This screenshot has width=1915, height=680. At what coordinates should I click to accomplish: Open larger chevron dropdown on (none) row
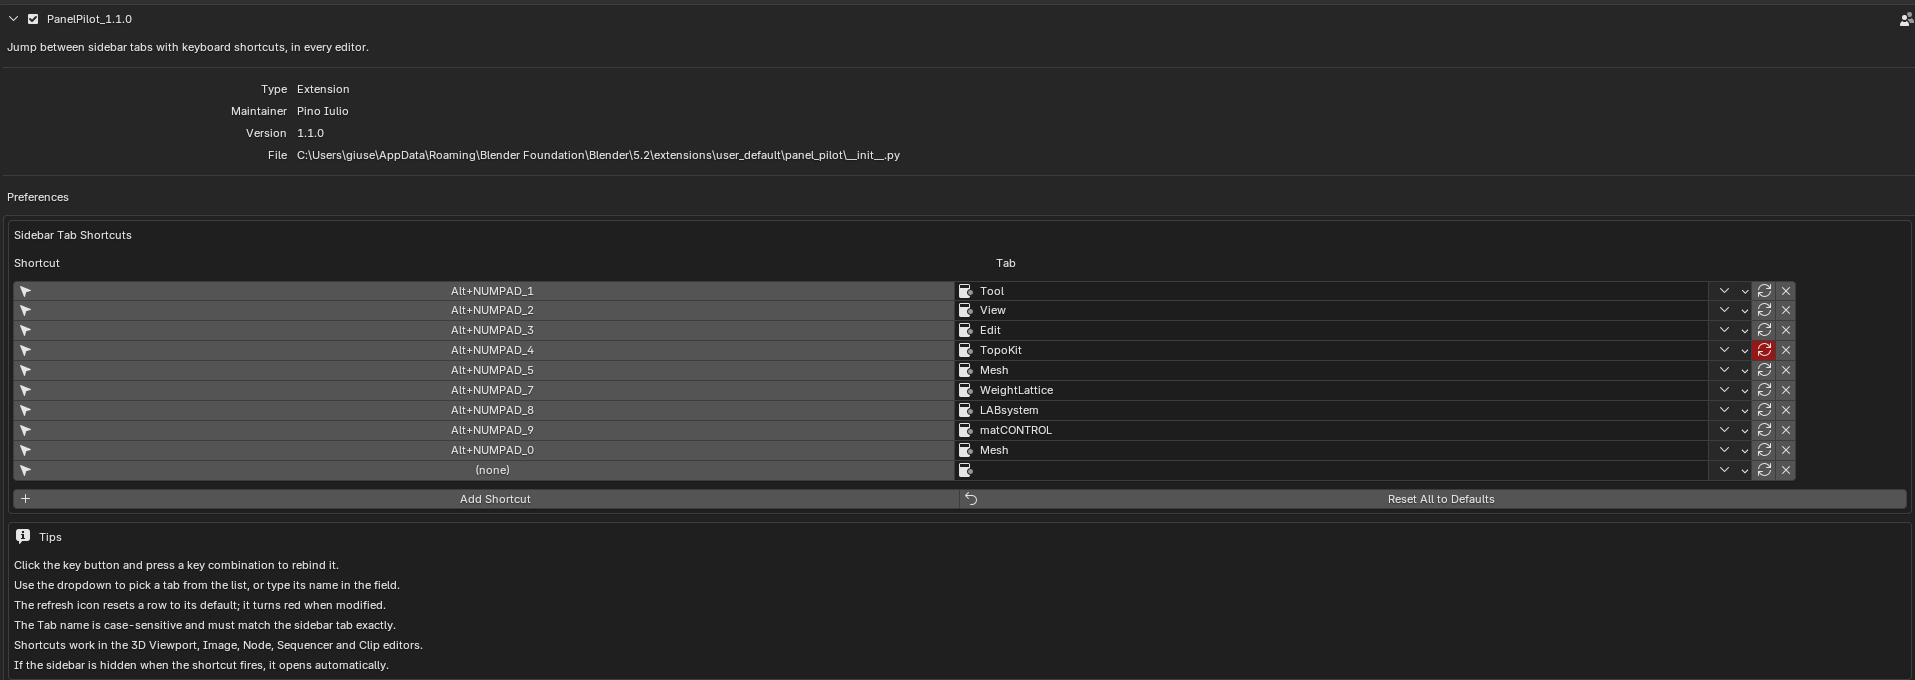pos(1724,470)
